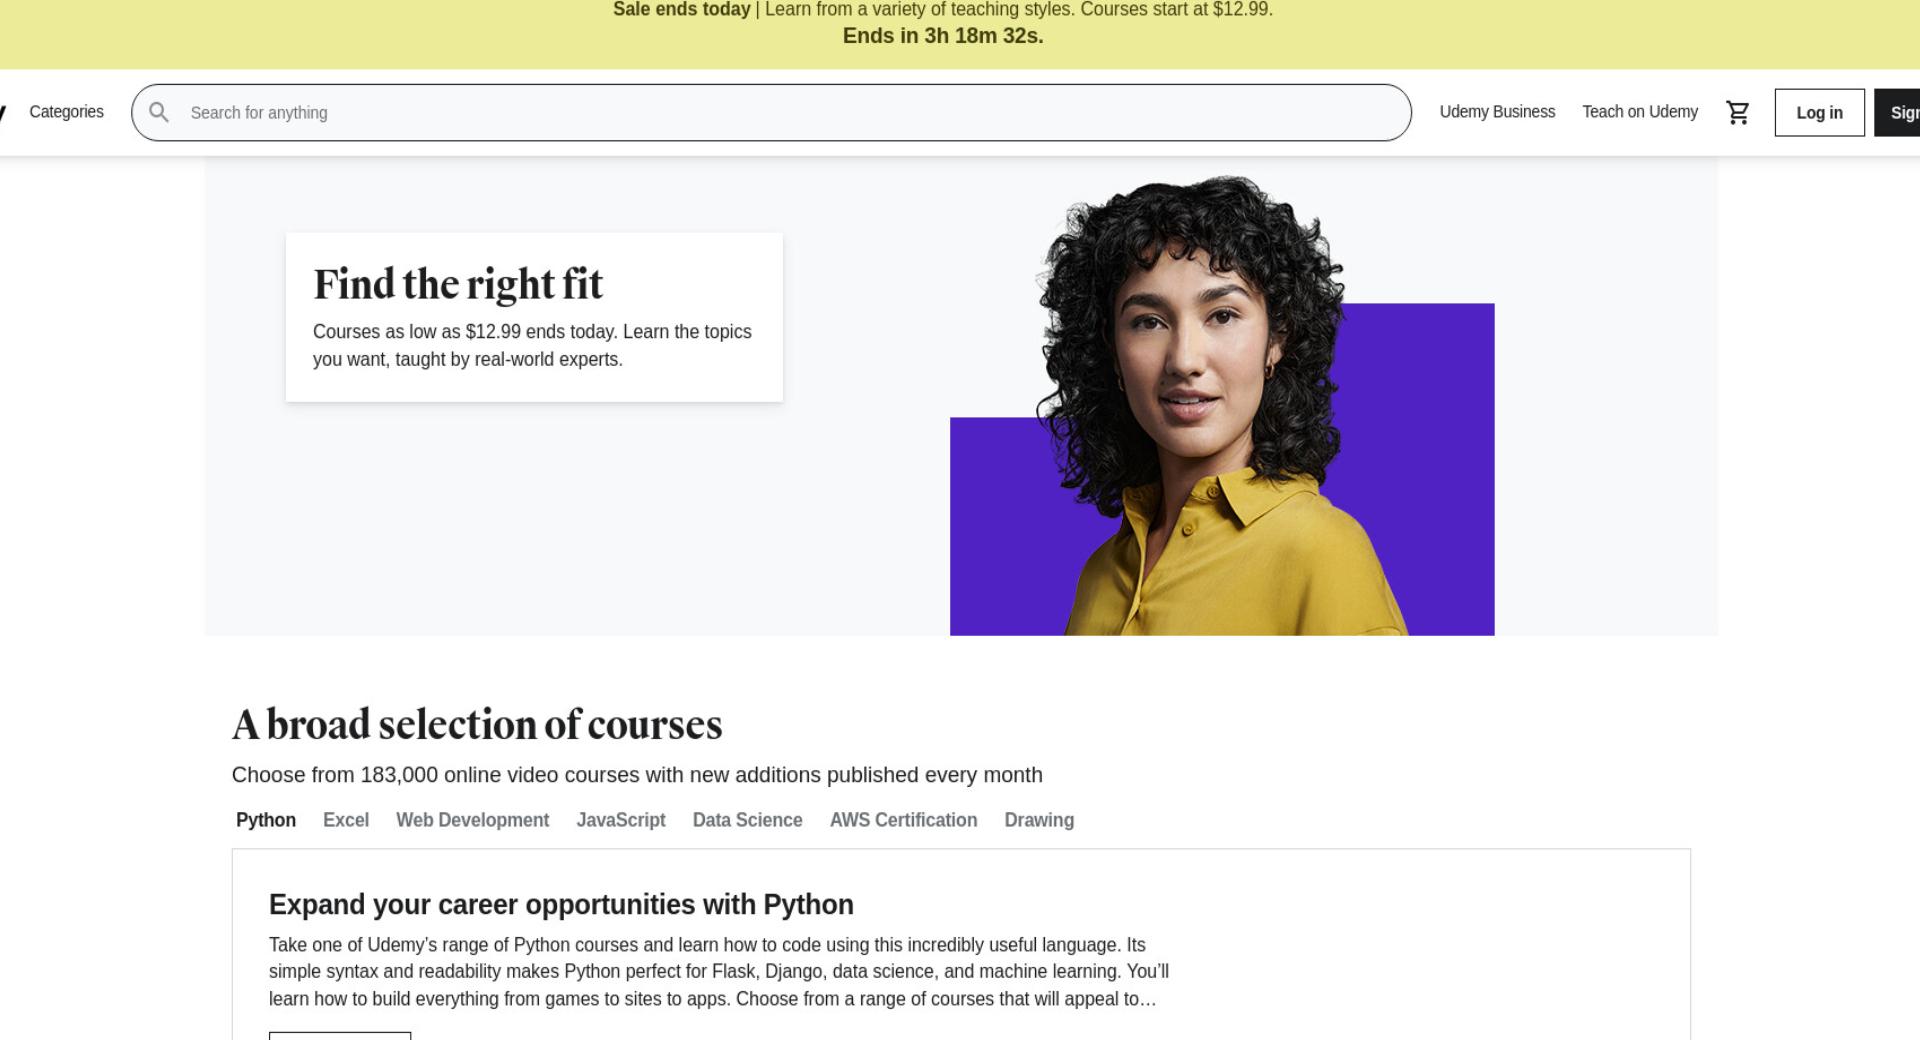Select the Python tab
Image resolution: width=1920 pixels, height=1040 pixels.
(266, 820)
